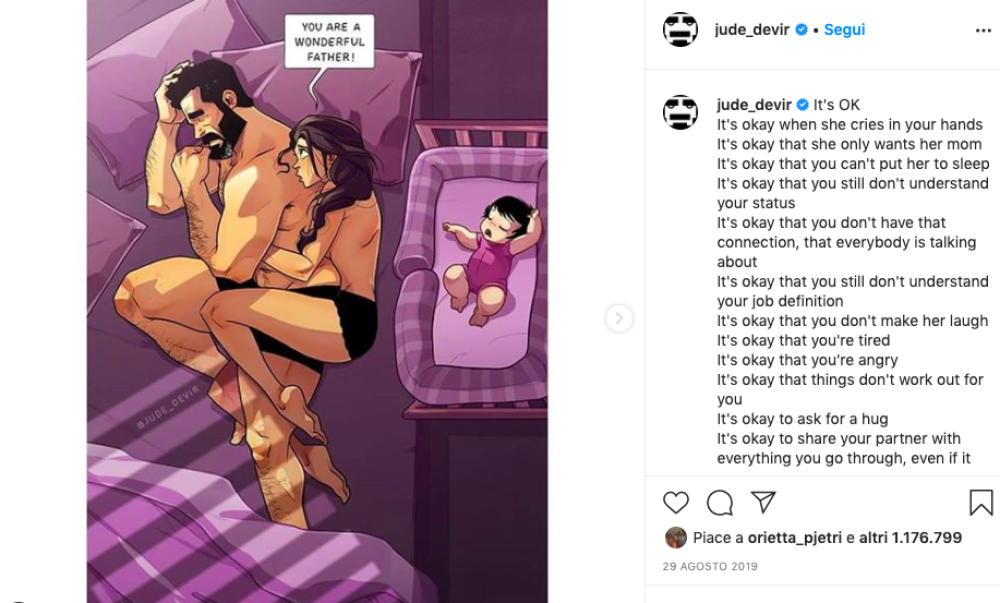Click the avatar next to the caption

[x=680, y=113]
